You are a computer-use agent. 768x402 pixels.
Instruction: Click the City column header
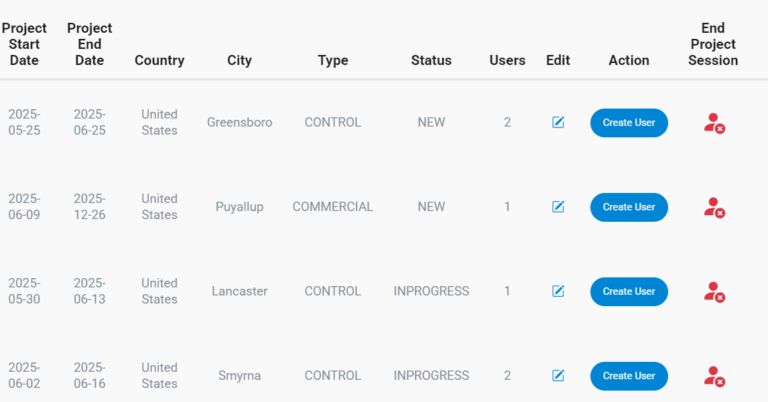[x=239, y=60]
